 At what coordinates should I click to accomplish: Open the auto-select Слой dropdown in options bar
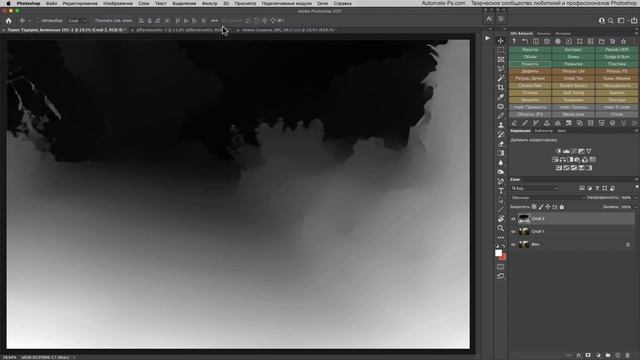click(77, 20)
